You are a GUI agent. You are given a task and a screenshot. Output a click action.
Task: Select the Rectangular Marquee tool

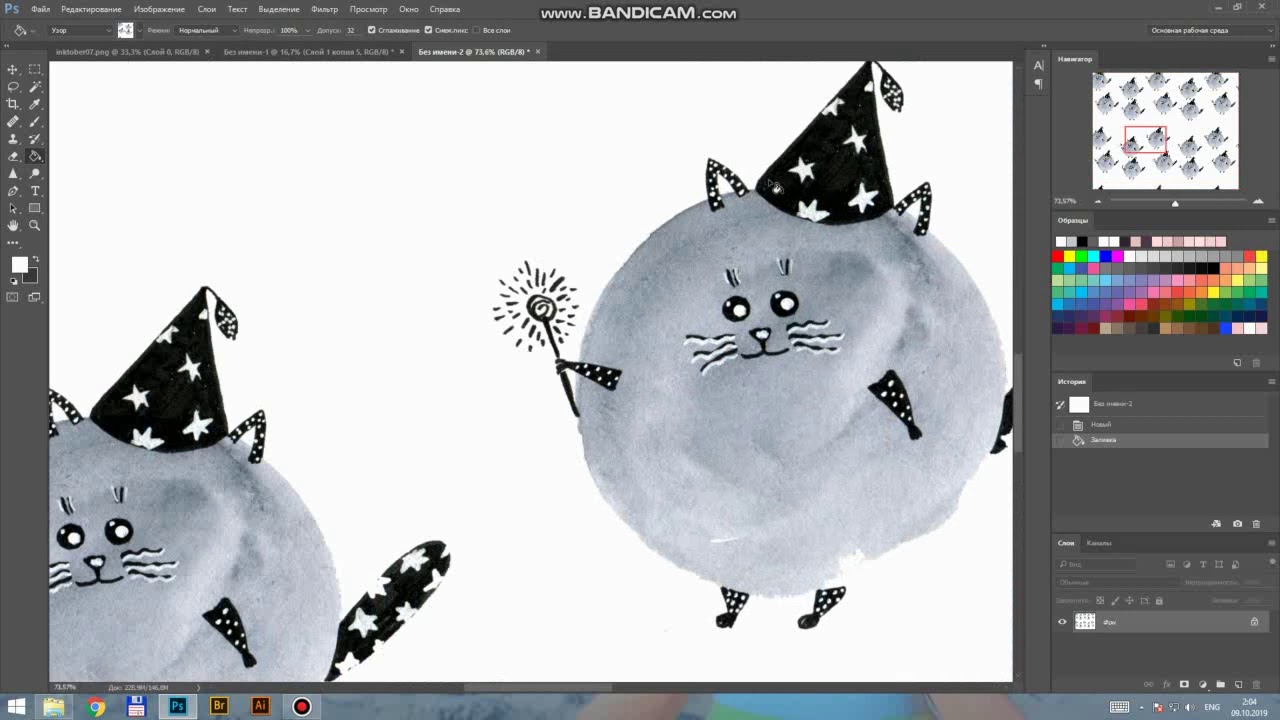pos(35,69)
